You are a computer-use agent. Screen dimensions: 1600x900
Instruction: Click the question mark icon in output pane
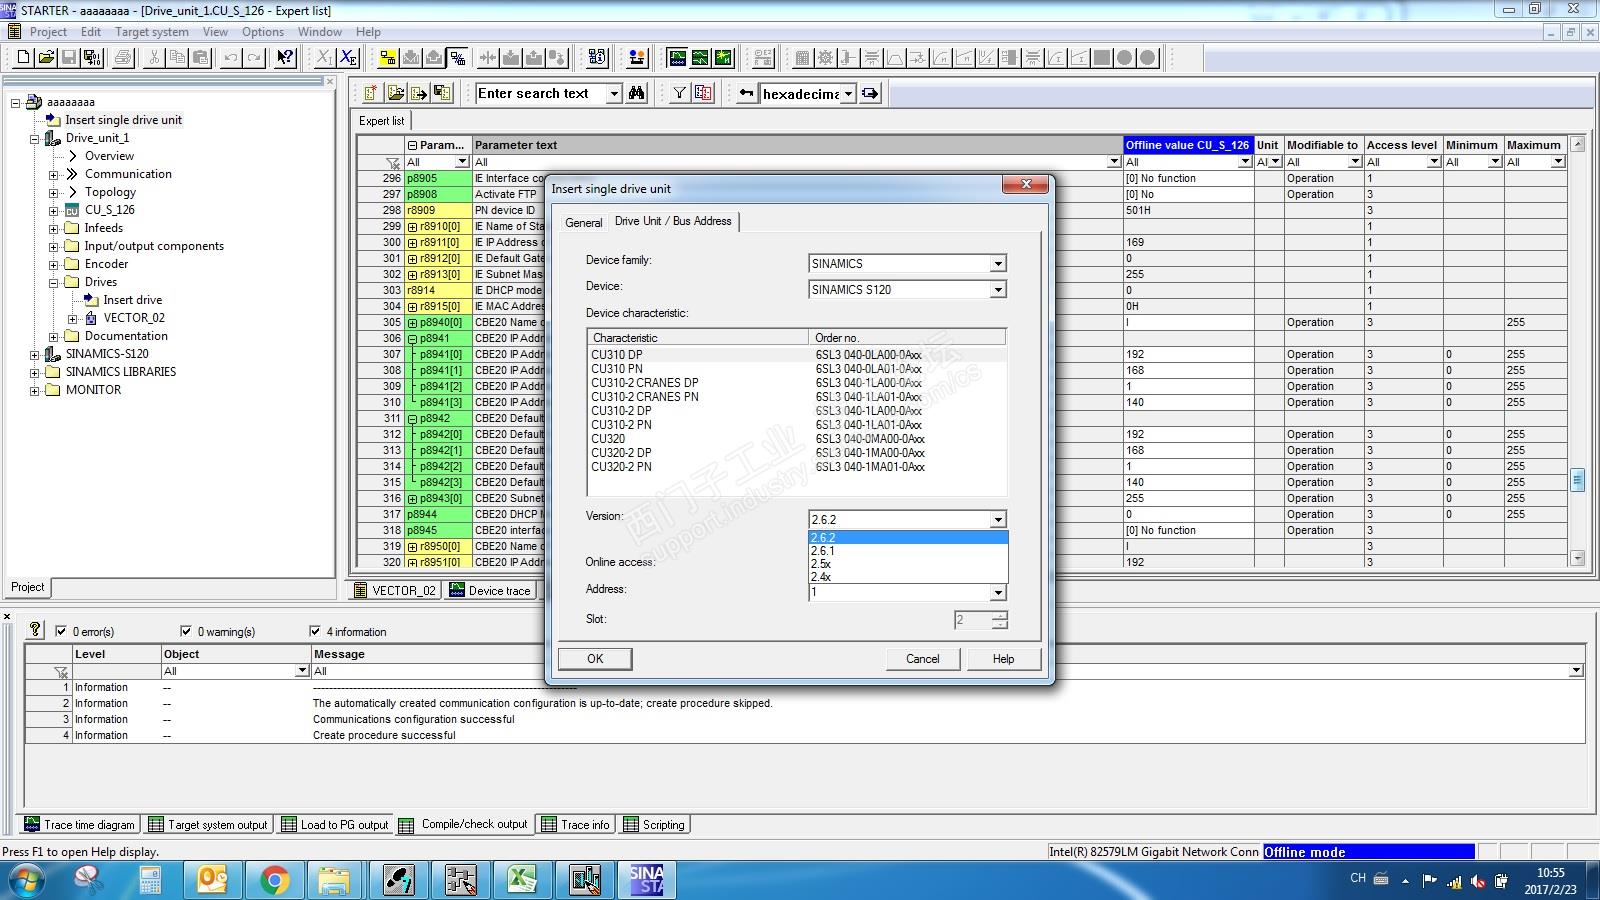[x=35, y=630]
